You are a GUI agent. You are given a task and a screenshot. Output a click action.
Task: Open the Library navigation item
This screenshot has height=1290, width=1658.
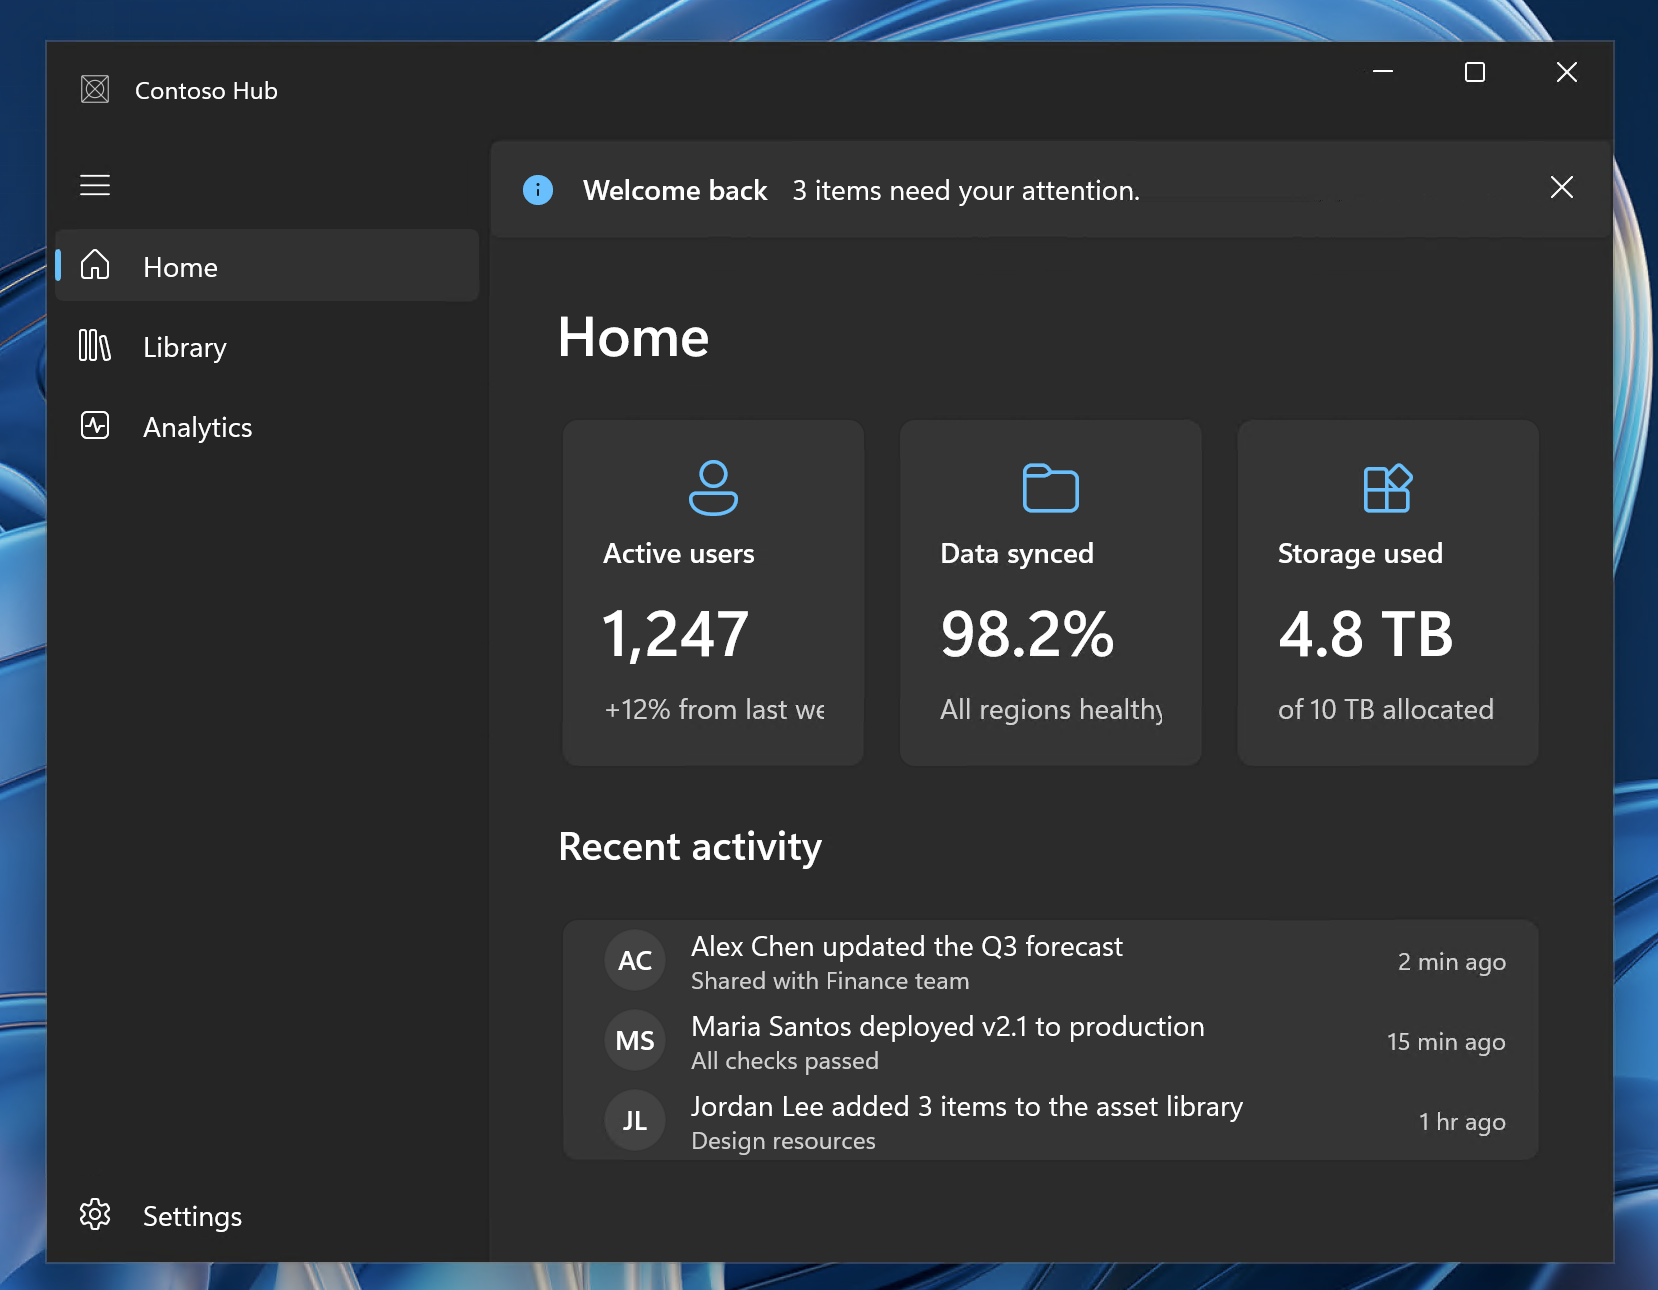pos(267,346)
